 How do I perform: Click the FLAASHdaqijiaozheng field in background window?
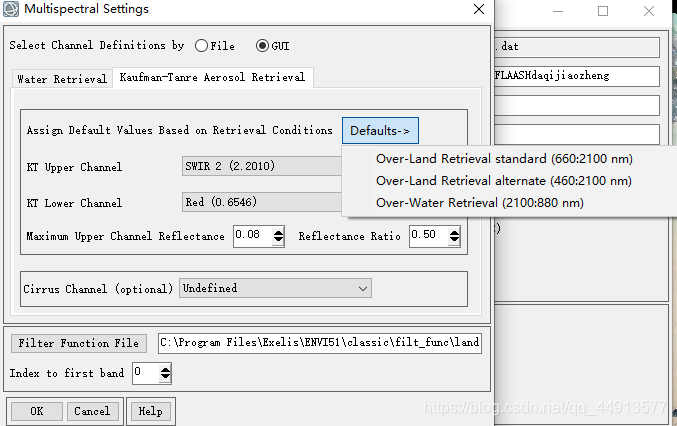[x=577, y=76]
